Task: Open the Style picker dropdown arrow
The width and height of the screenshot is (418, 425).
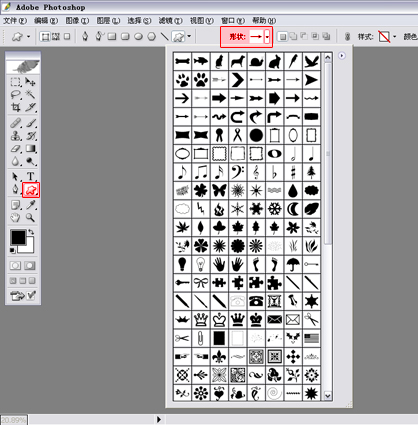Action: tap(395, 37)
